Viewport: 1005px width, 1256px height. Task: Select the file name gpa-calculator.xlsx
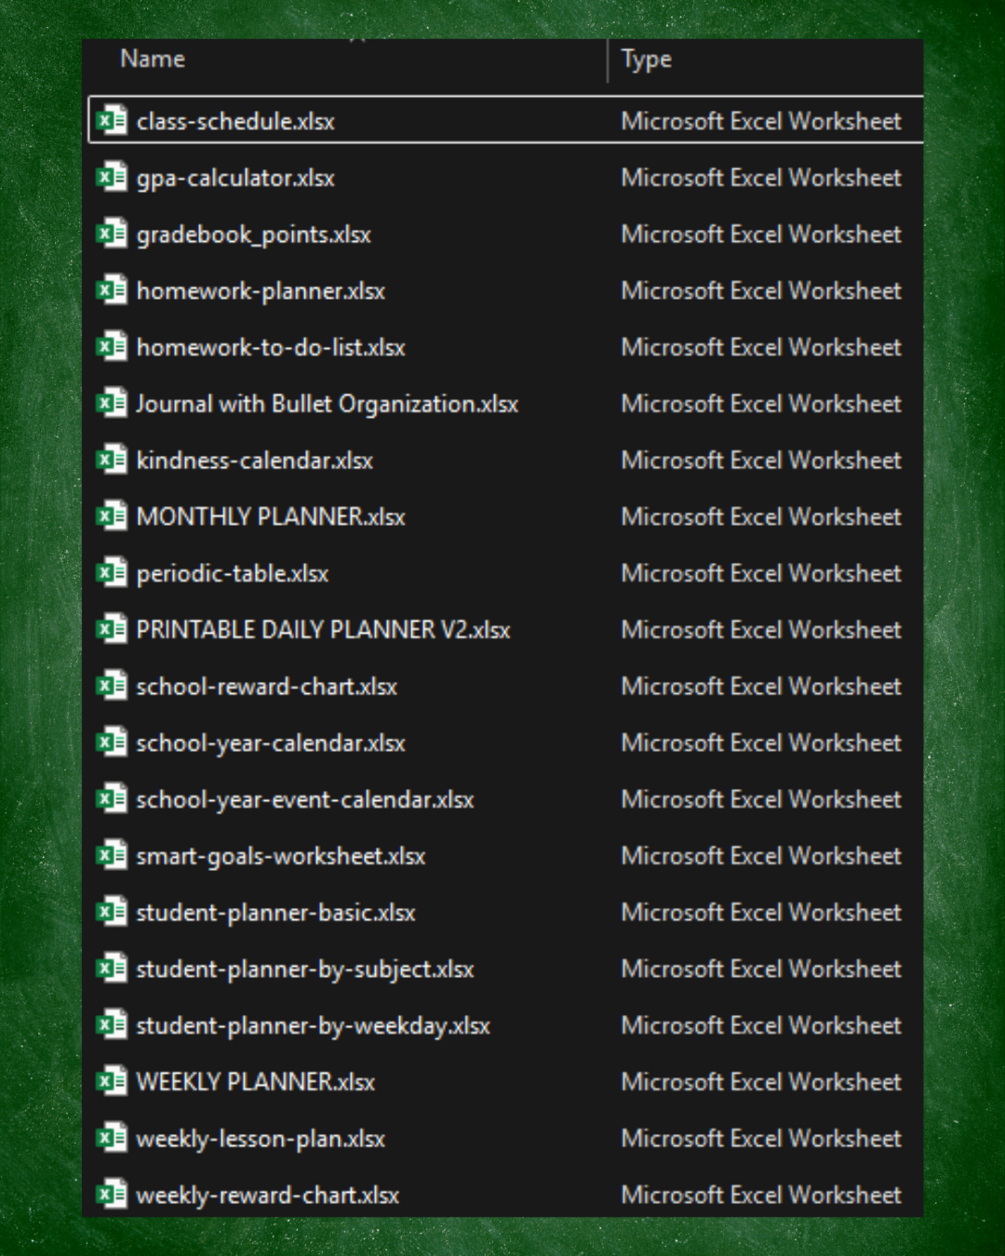click(x=236, y=178)
